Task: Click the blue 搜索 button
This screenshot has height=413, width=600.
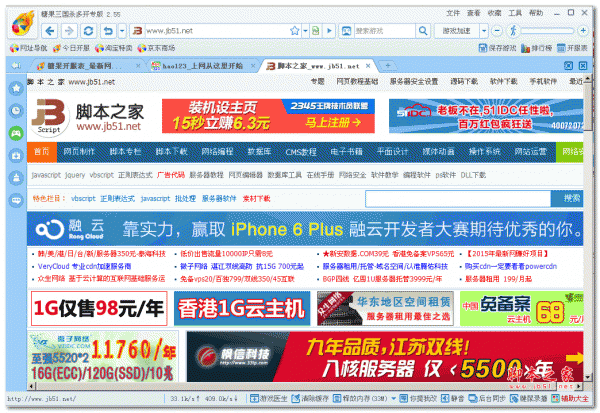Action: point(567,199)
